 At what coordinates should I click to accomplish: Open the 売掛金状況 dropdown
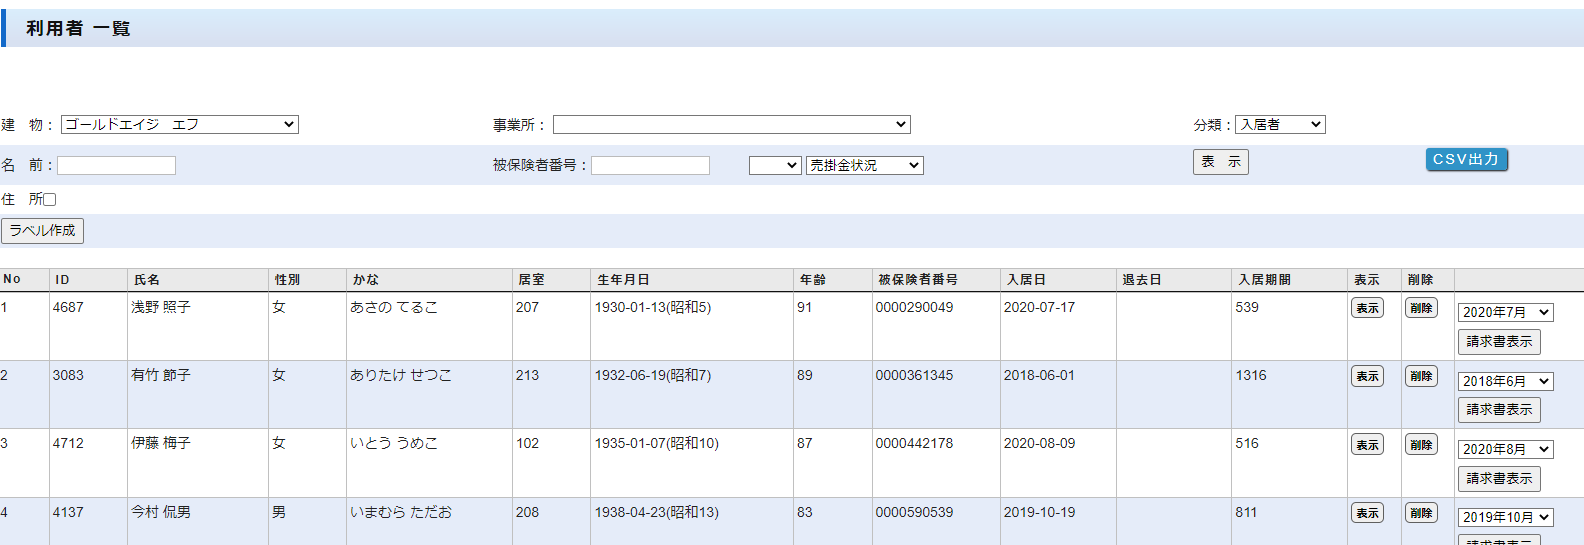coord(864,166)
